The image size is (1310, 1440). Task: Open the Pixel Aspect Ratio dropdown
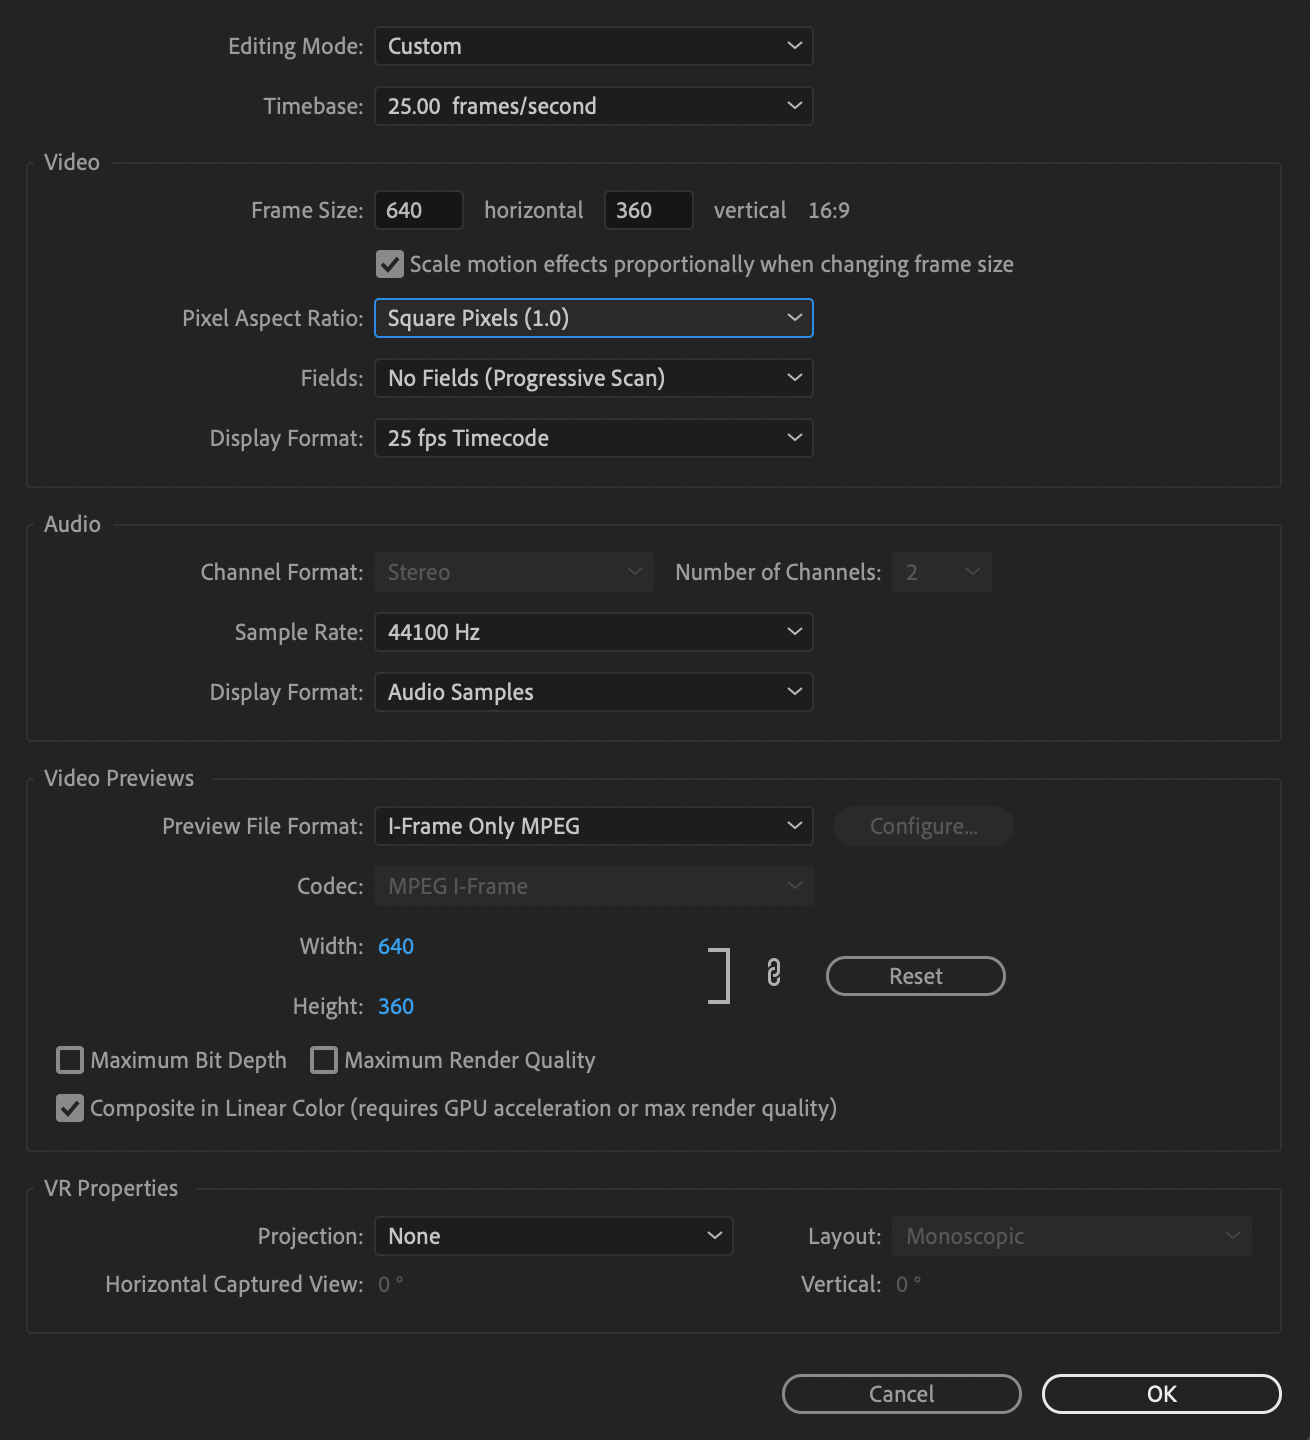(593, 318)
